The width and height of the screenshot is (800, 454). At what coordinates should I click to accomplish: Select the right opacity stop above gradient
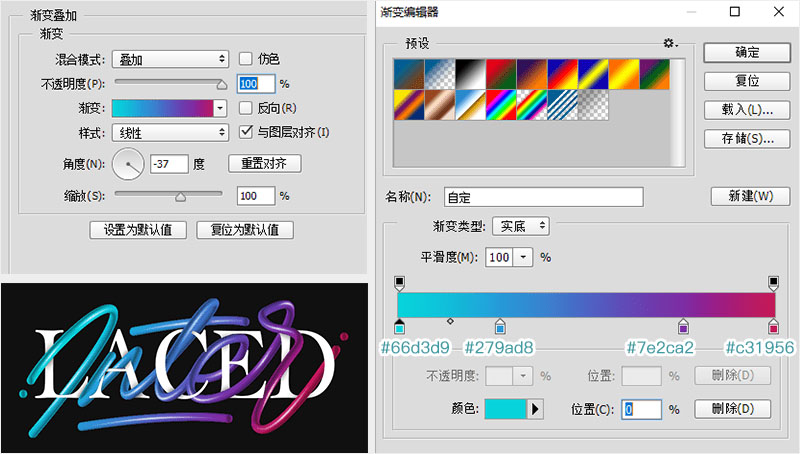coord(773,283)
